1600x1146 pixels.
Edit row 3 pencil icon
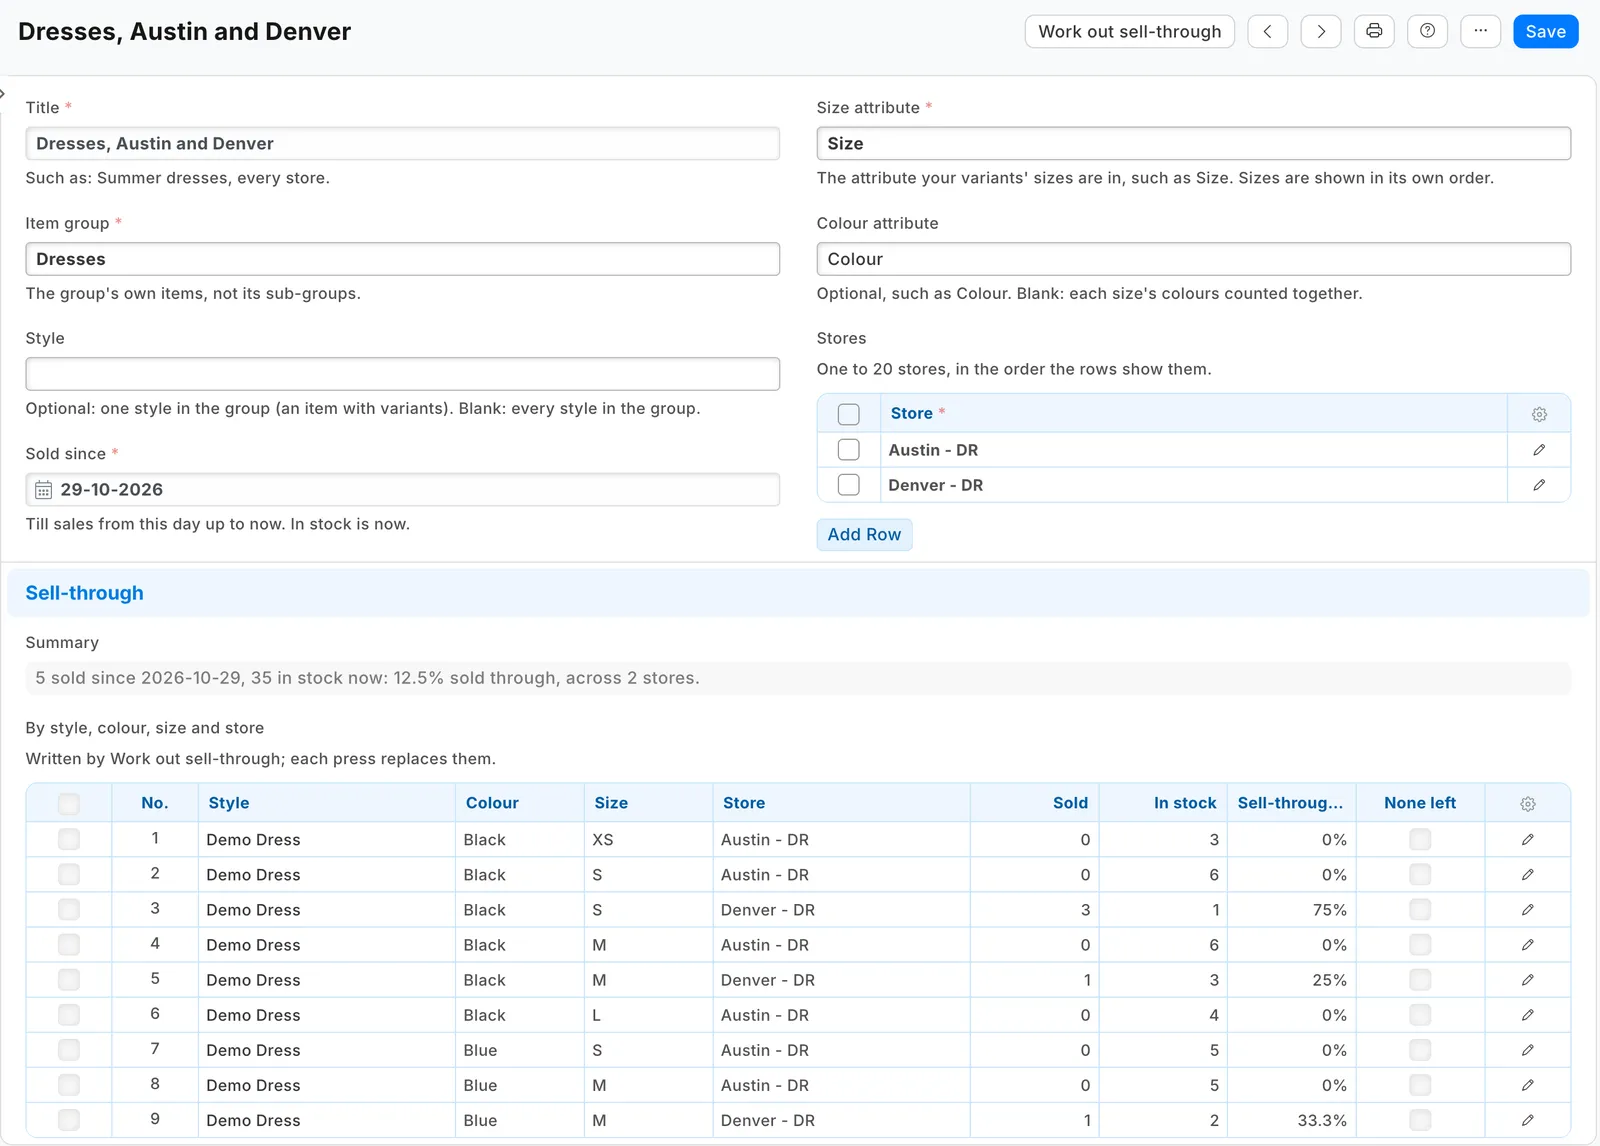click(1527, 910)
